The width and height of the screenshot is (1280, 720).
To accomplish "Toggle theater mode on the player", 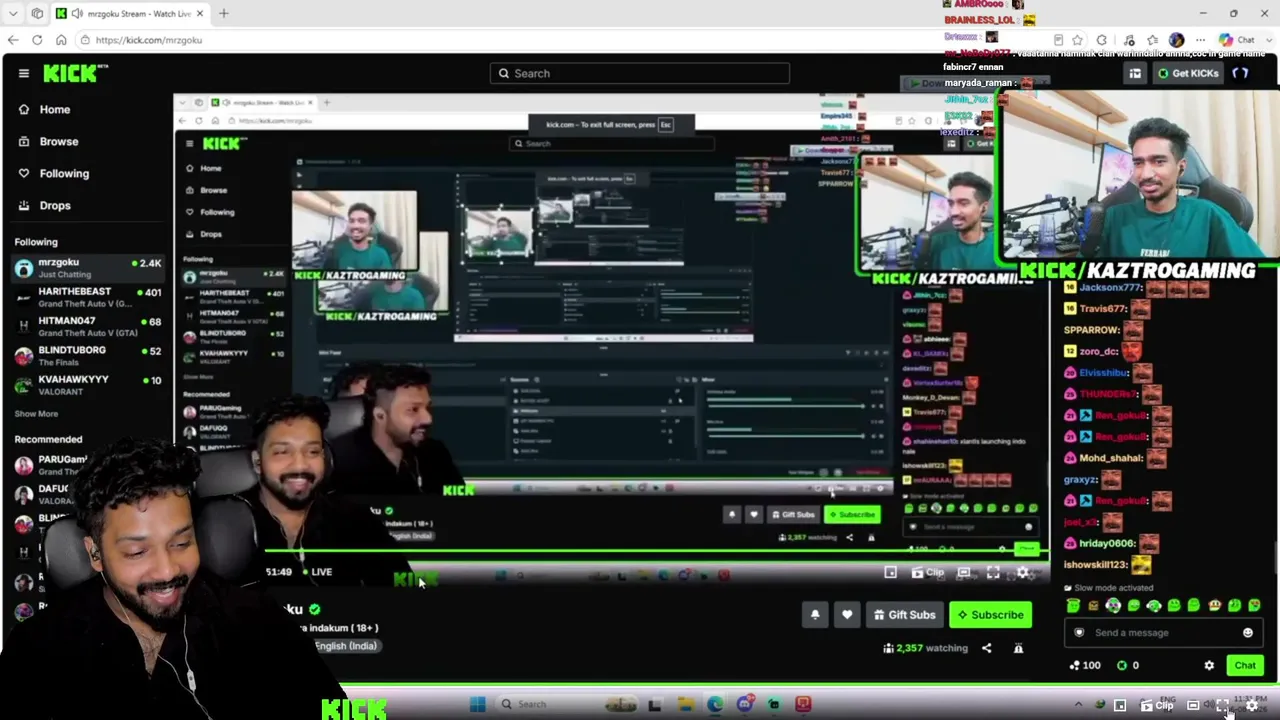I will tap(963, 573).
